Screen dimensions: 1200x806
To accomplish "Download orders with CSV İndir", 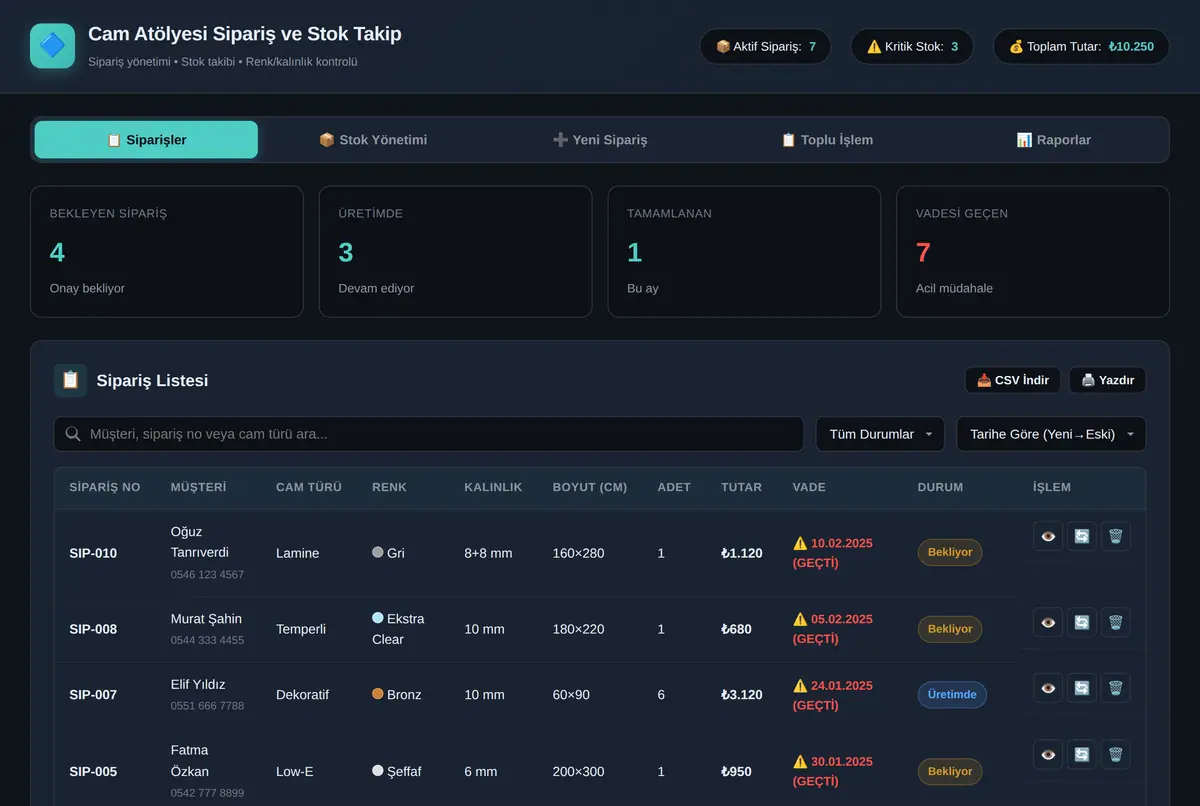I will [1013, 380].
